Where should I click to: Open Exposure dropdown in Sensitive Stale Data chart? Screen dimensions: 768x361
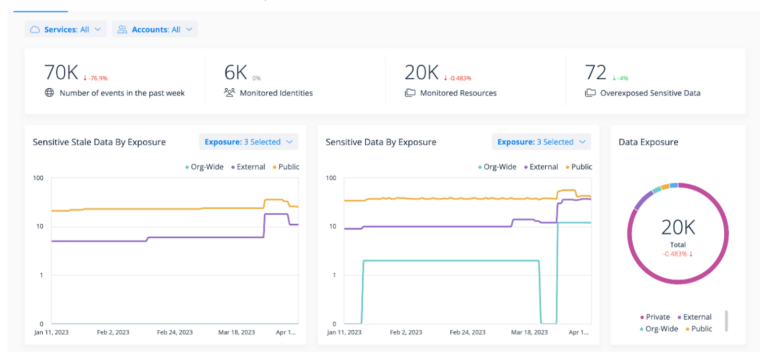pyautogui.click(x=248, y=142)
